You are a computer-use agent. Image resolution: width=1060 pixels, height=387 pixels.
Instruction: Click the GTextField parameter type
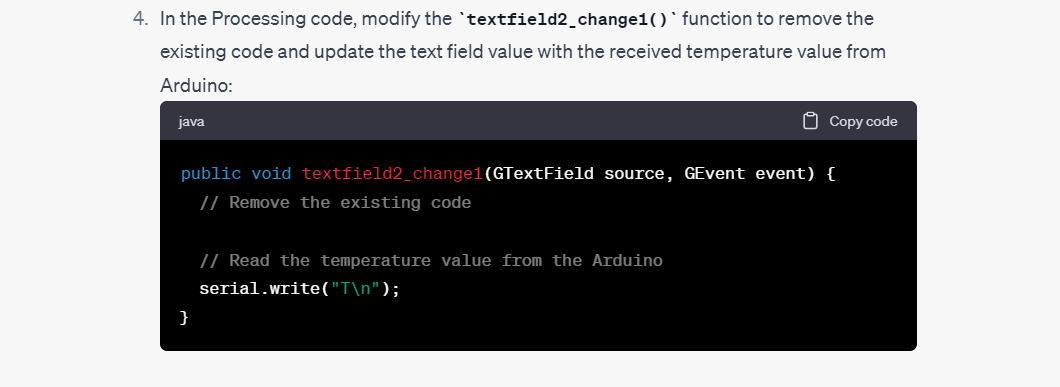[544, 174]
